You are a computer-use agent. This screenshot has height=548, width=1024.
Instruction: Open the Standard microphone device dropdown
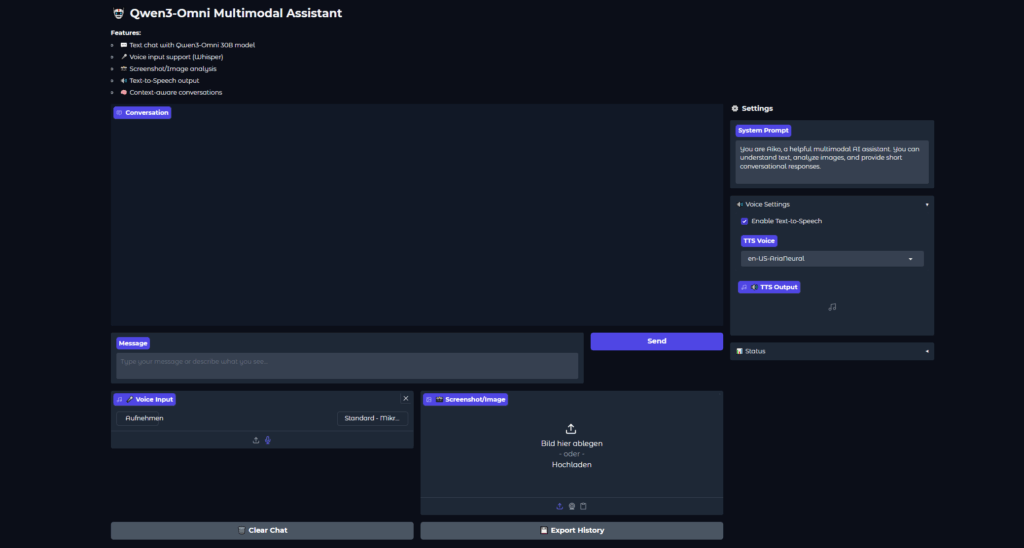[x=372, y=418]
